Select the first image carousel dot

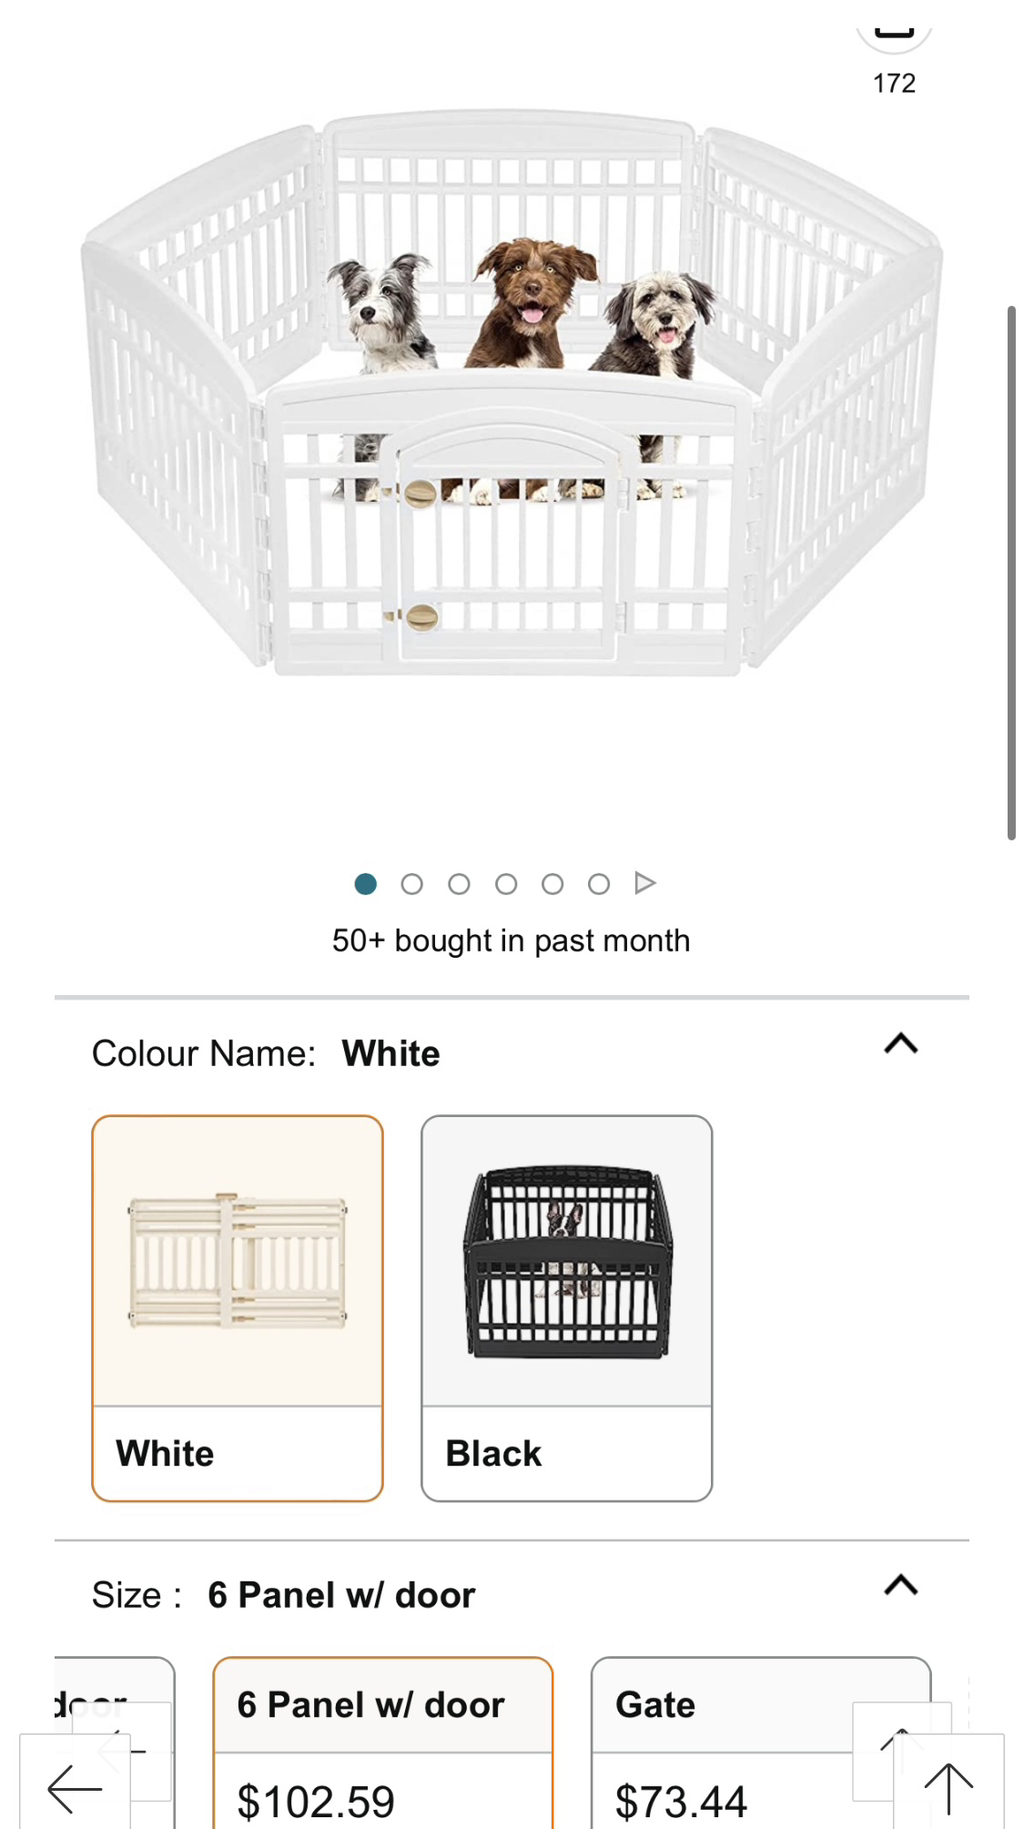tap(366, 884)
